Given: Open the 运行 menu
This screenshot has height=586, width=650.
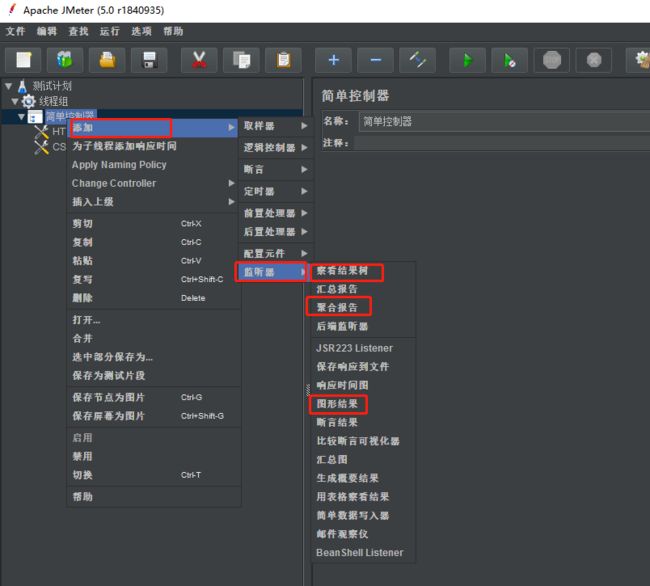Looking at the screenshot, I should tap(110, 31).
